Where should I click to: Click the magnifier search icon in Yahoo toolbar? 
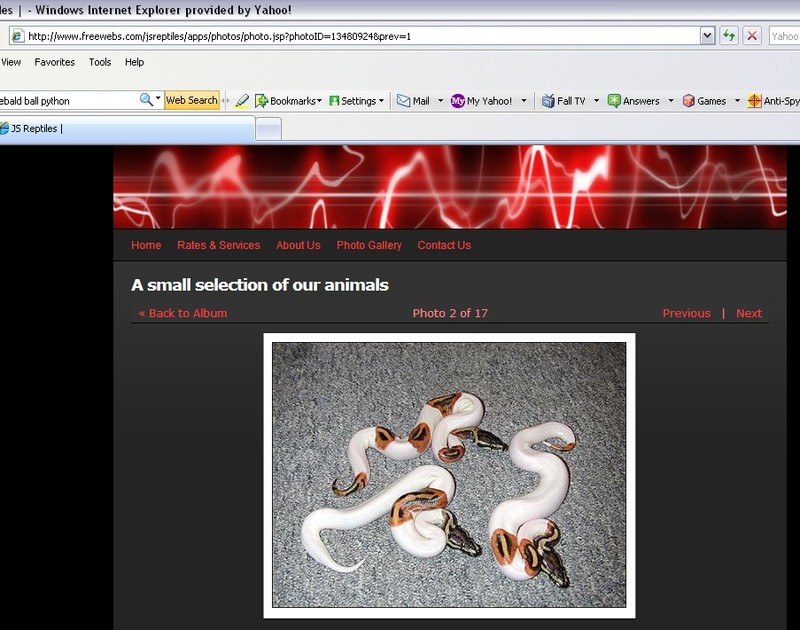pyautogui.click(x=146, y=100)
